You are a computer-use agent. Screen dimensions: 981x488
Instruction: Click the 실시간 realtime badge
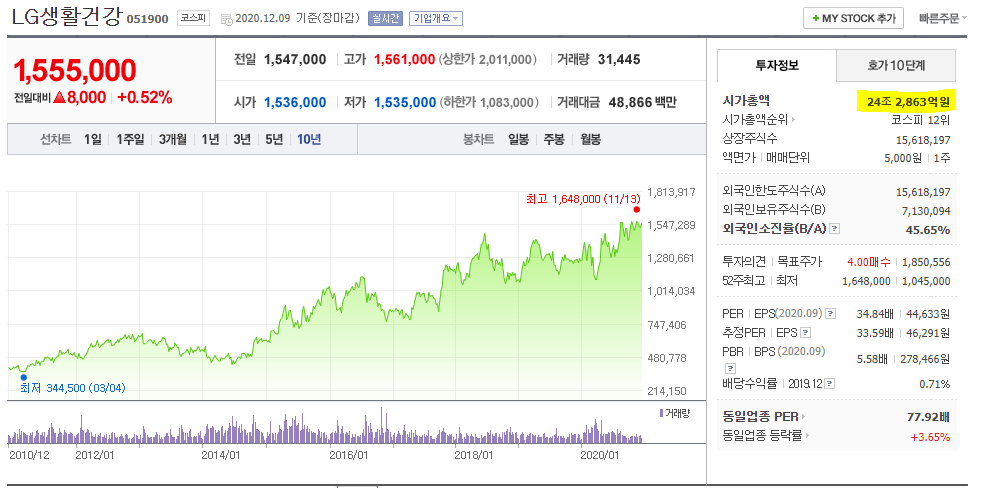click(385, 18)
